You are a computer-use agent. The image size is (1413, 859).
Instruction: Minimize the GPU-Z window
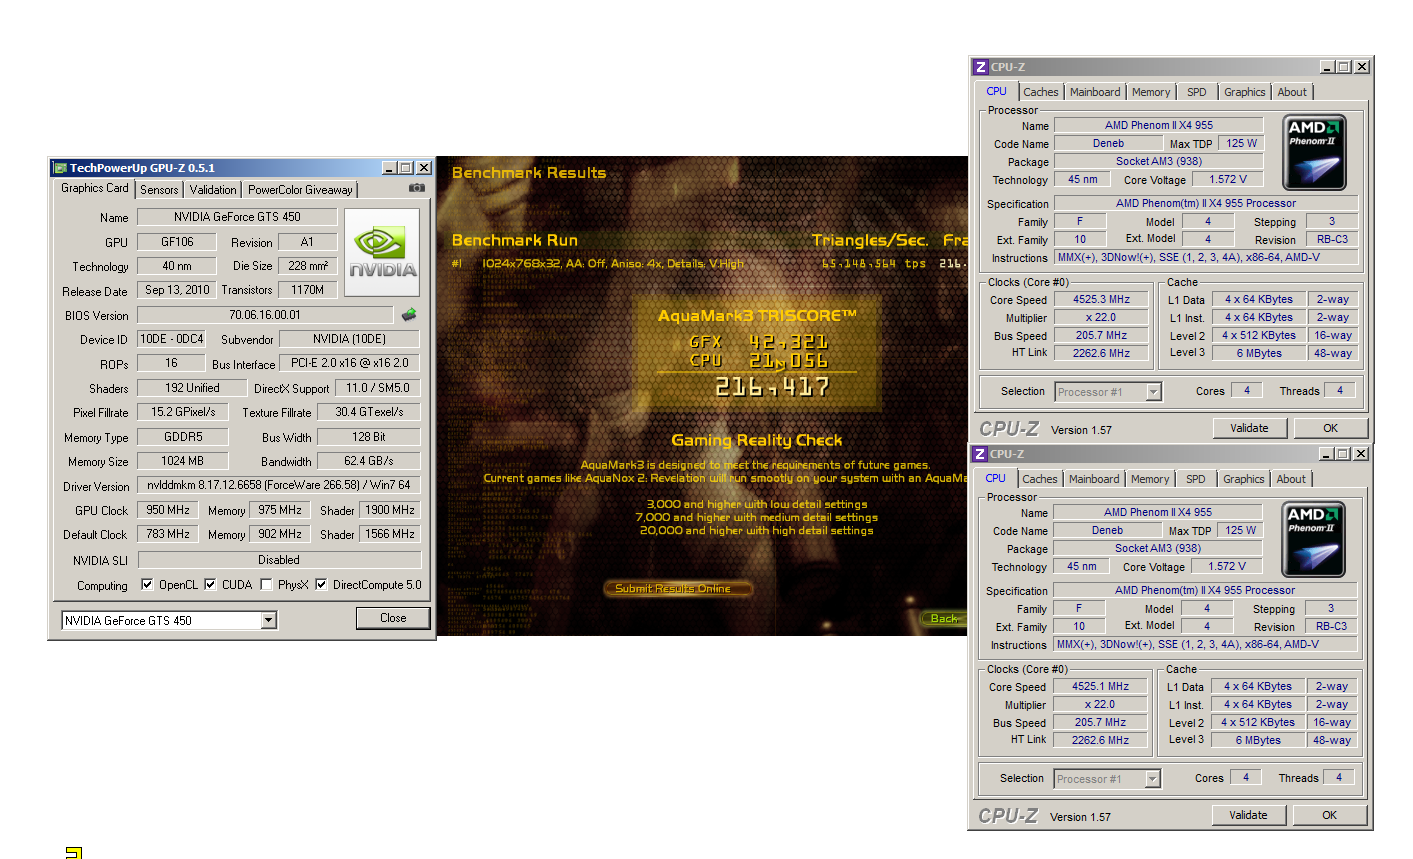(x=389, y=168)
